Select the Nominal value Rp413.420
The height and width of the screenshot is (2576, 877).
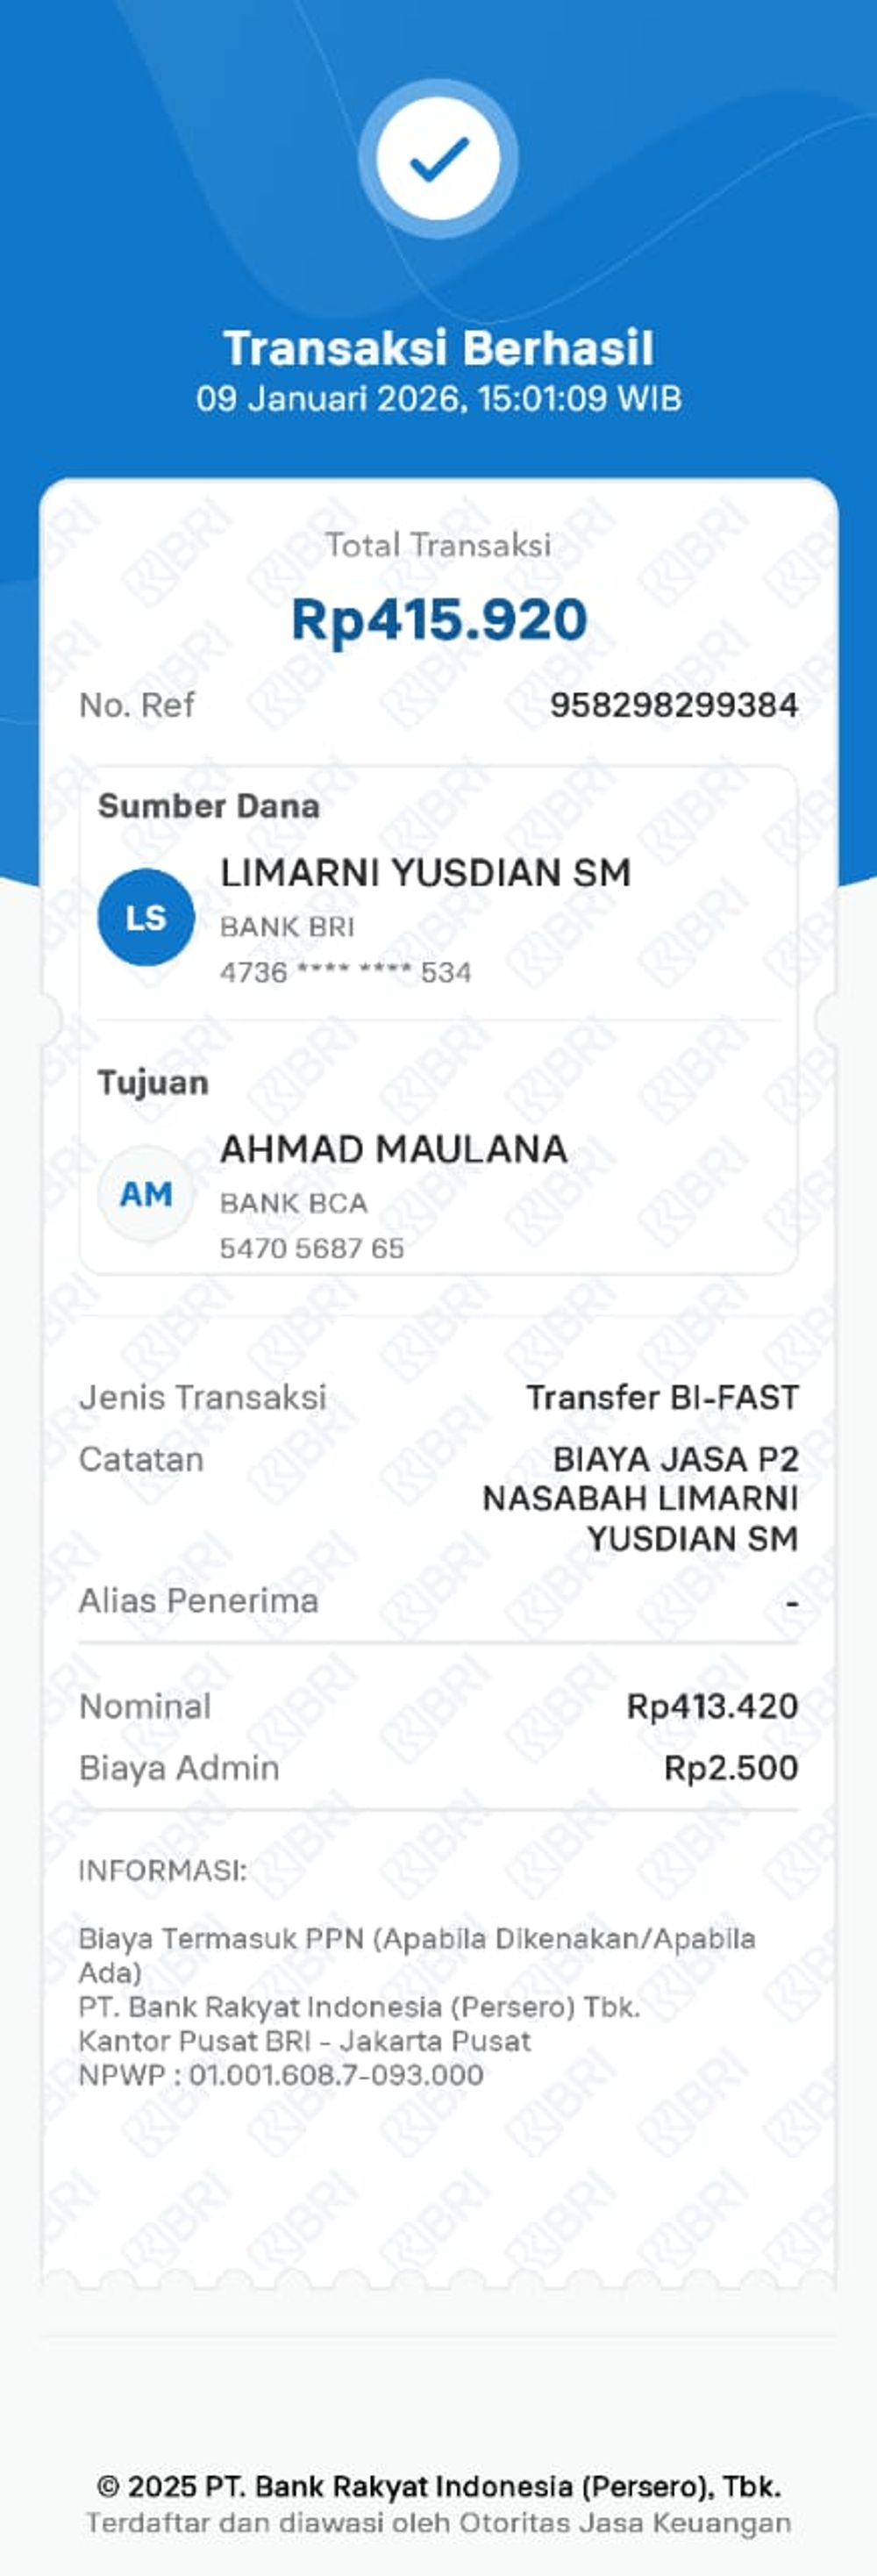712,1706
